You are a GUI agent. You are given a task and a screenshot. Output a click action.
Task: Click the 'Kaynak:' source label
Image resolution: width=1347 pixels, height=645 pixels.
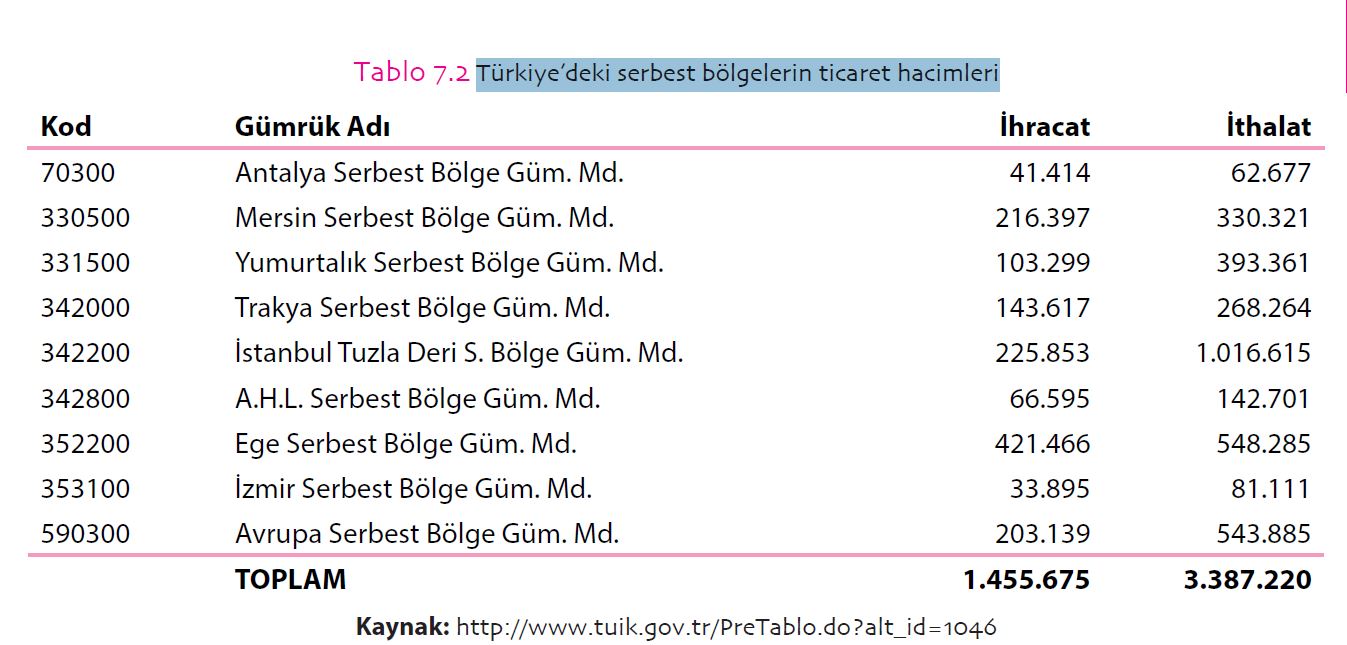402,628
